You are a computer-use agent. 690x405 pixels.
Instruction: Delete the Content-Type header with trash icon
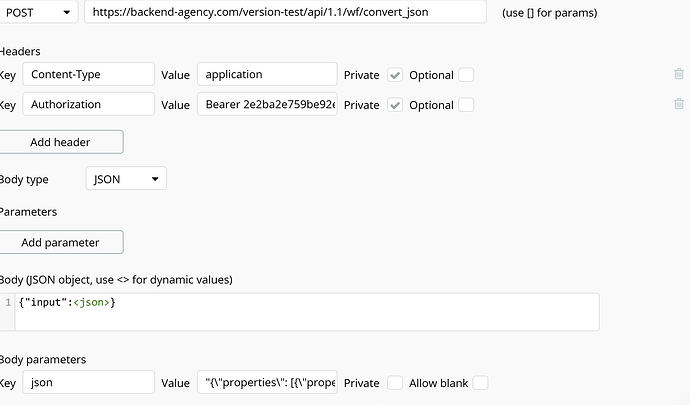679,74
